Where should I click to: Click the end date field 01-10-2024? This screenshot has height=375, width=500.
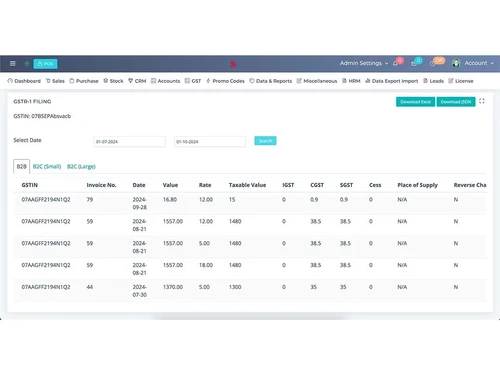[210, 142]
